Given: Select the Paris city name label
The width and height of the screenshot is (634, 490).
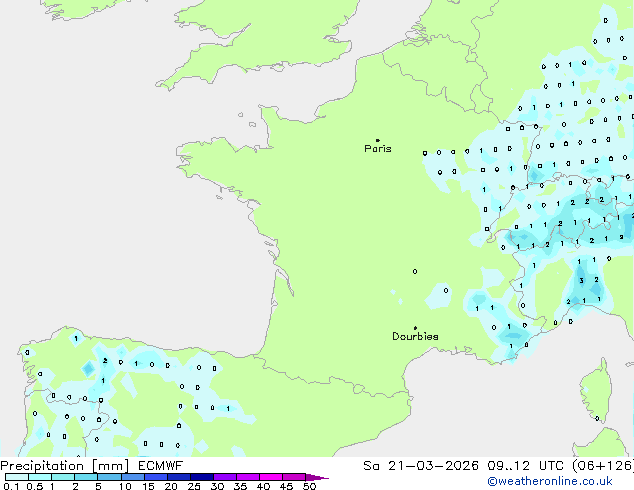Looking at the screenshot, I should (x=378, y=149).
